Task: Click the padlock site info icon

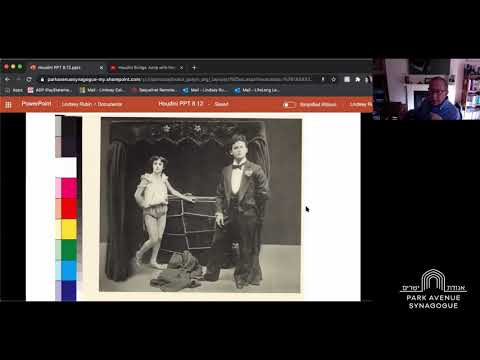Action: [42, 79]
